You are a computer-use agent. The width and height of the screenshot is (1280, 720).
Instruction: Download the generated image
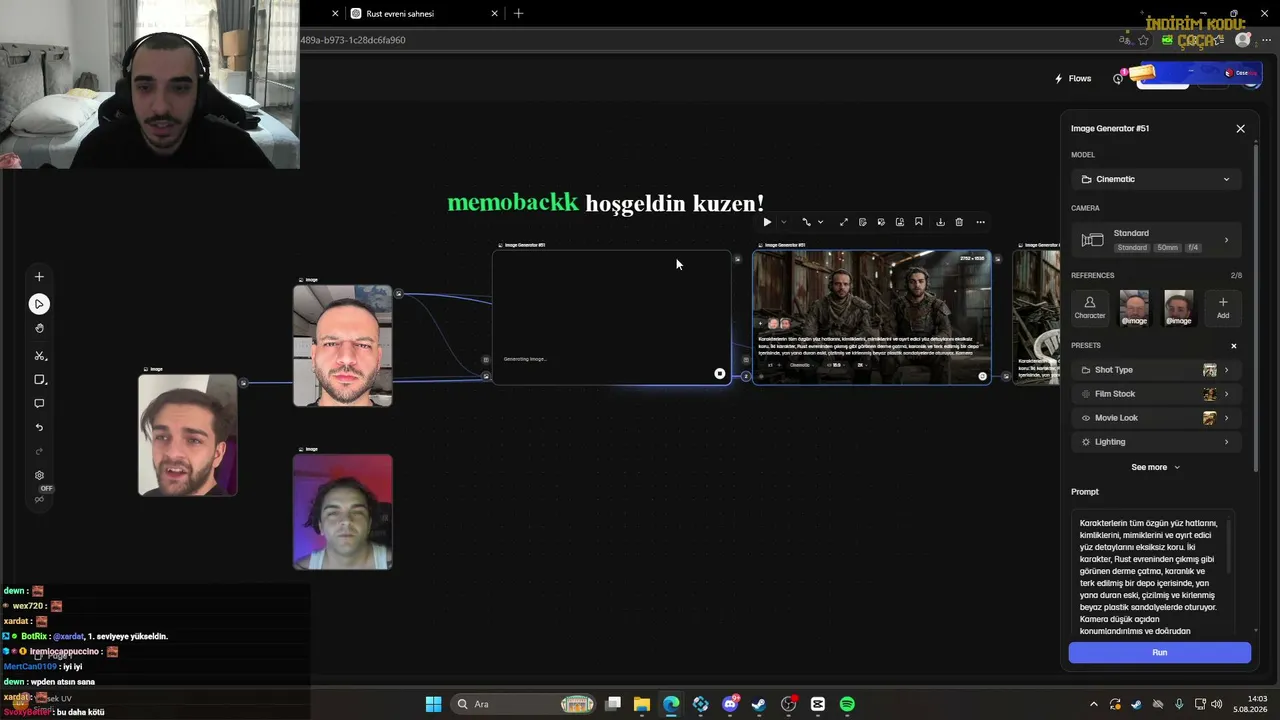(940, 222)
